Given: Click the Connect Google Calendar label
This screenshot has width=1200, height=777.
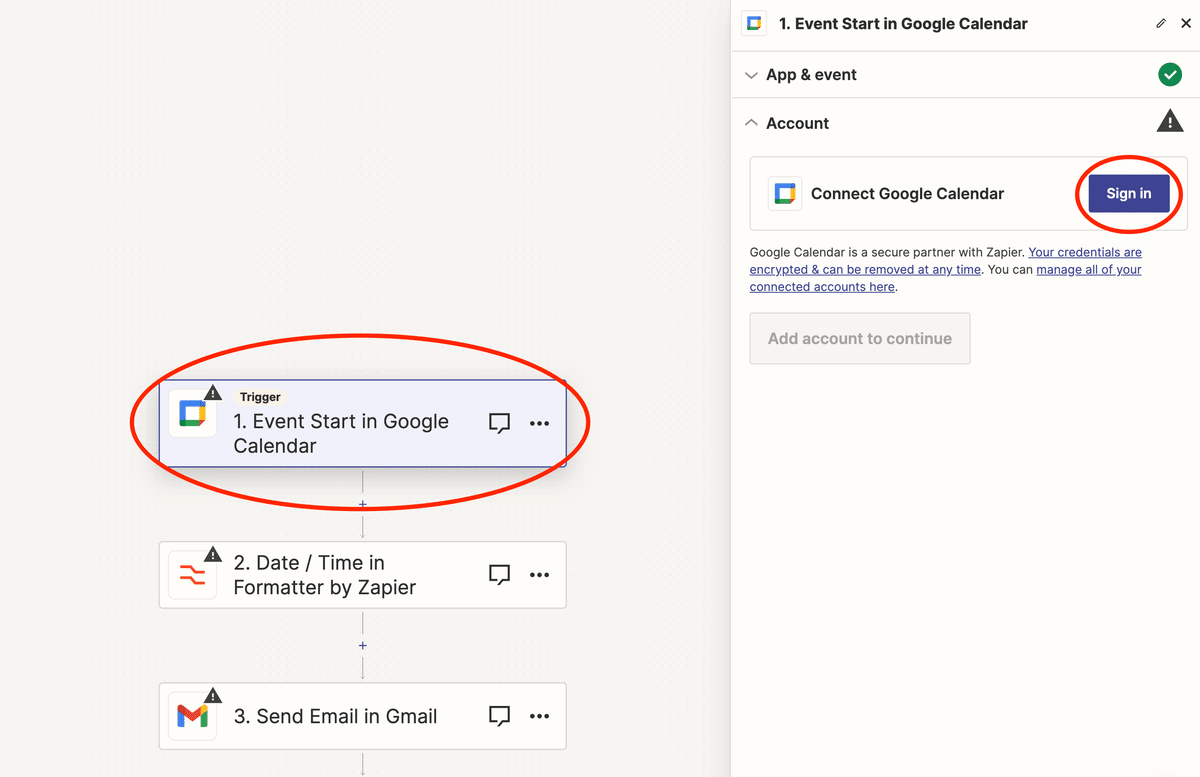Looking at the screenshot, I should tap(907, 194).
